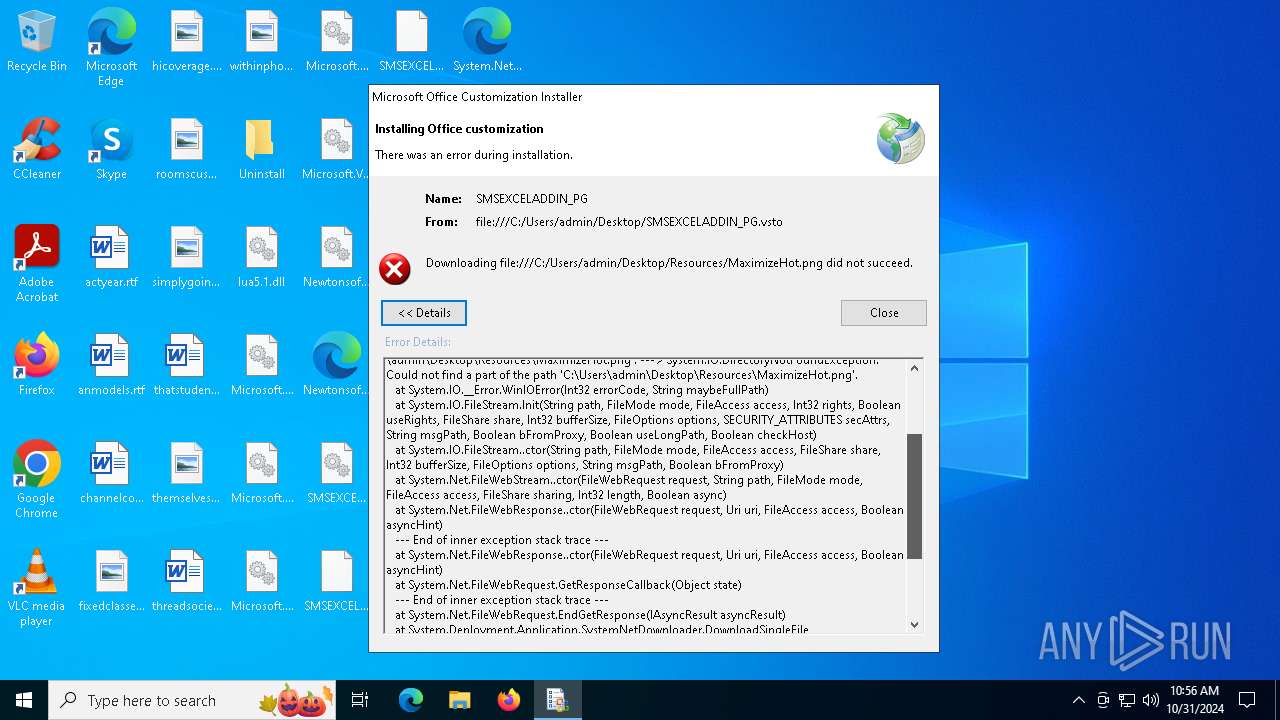Select the anmodels.rtf document

[111, 366]
